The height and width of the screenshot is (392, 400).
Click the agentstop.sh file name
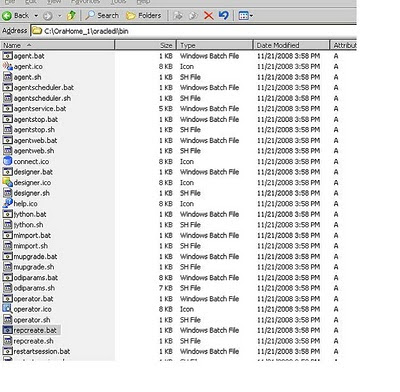(34, 130)
